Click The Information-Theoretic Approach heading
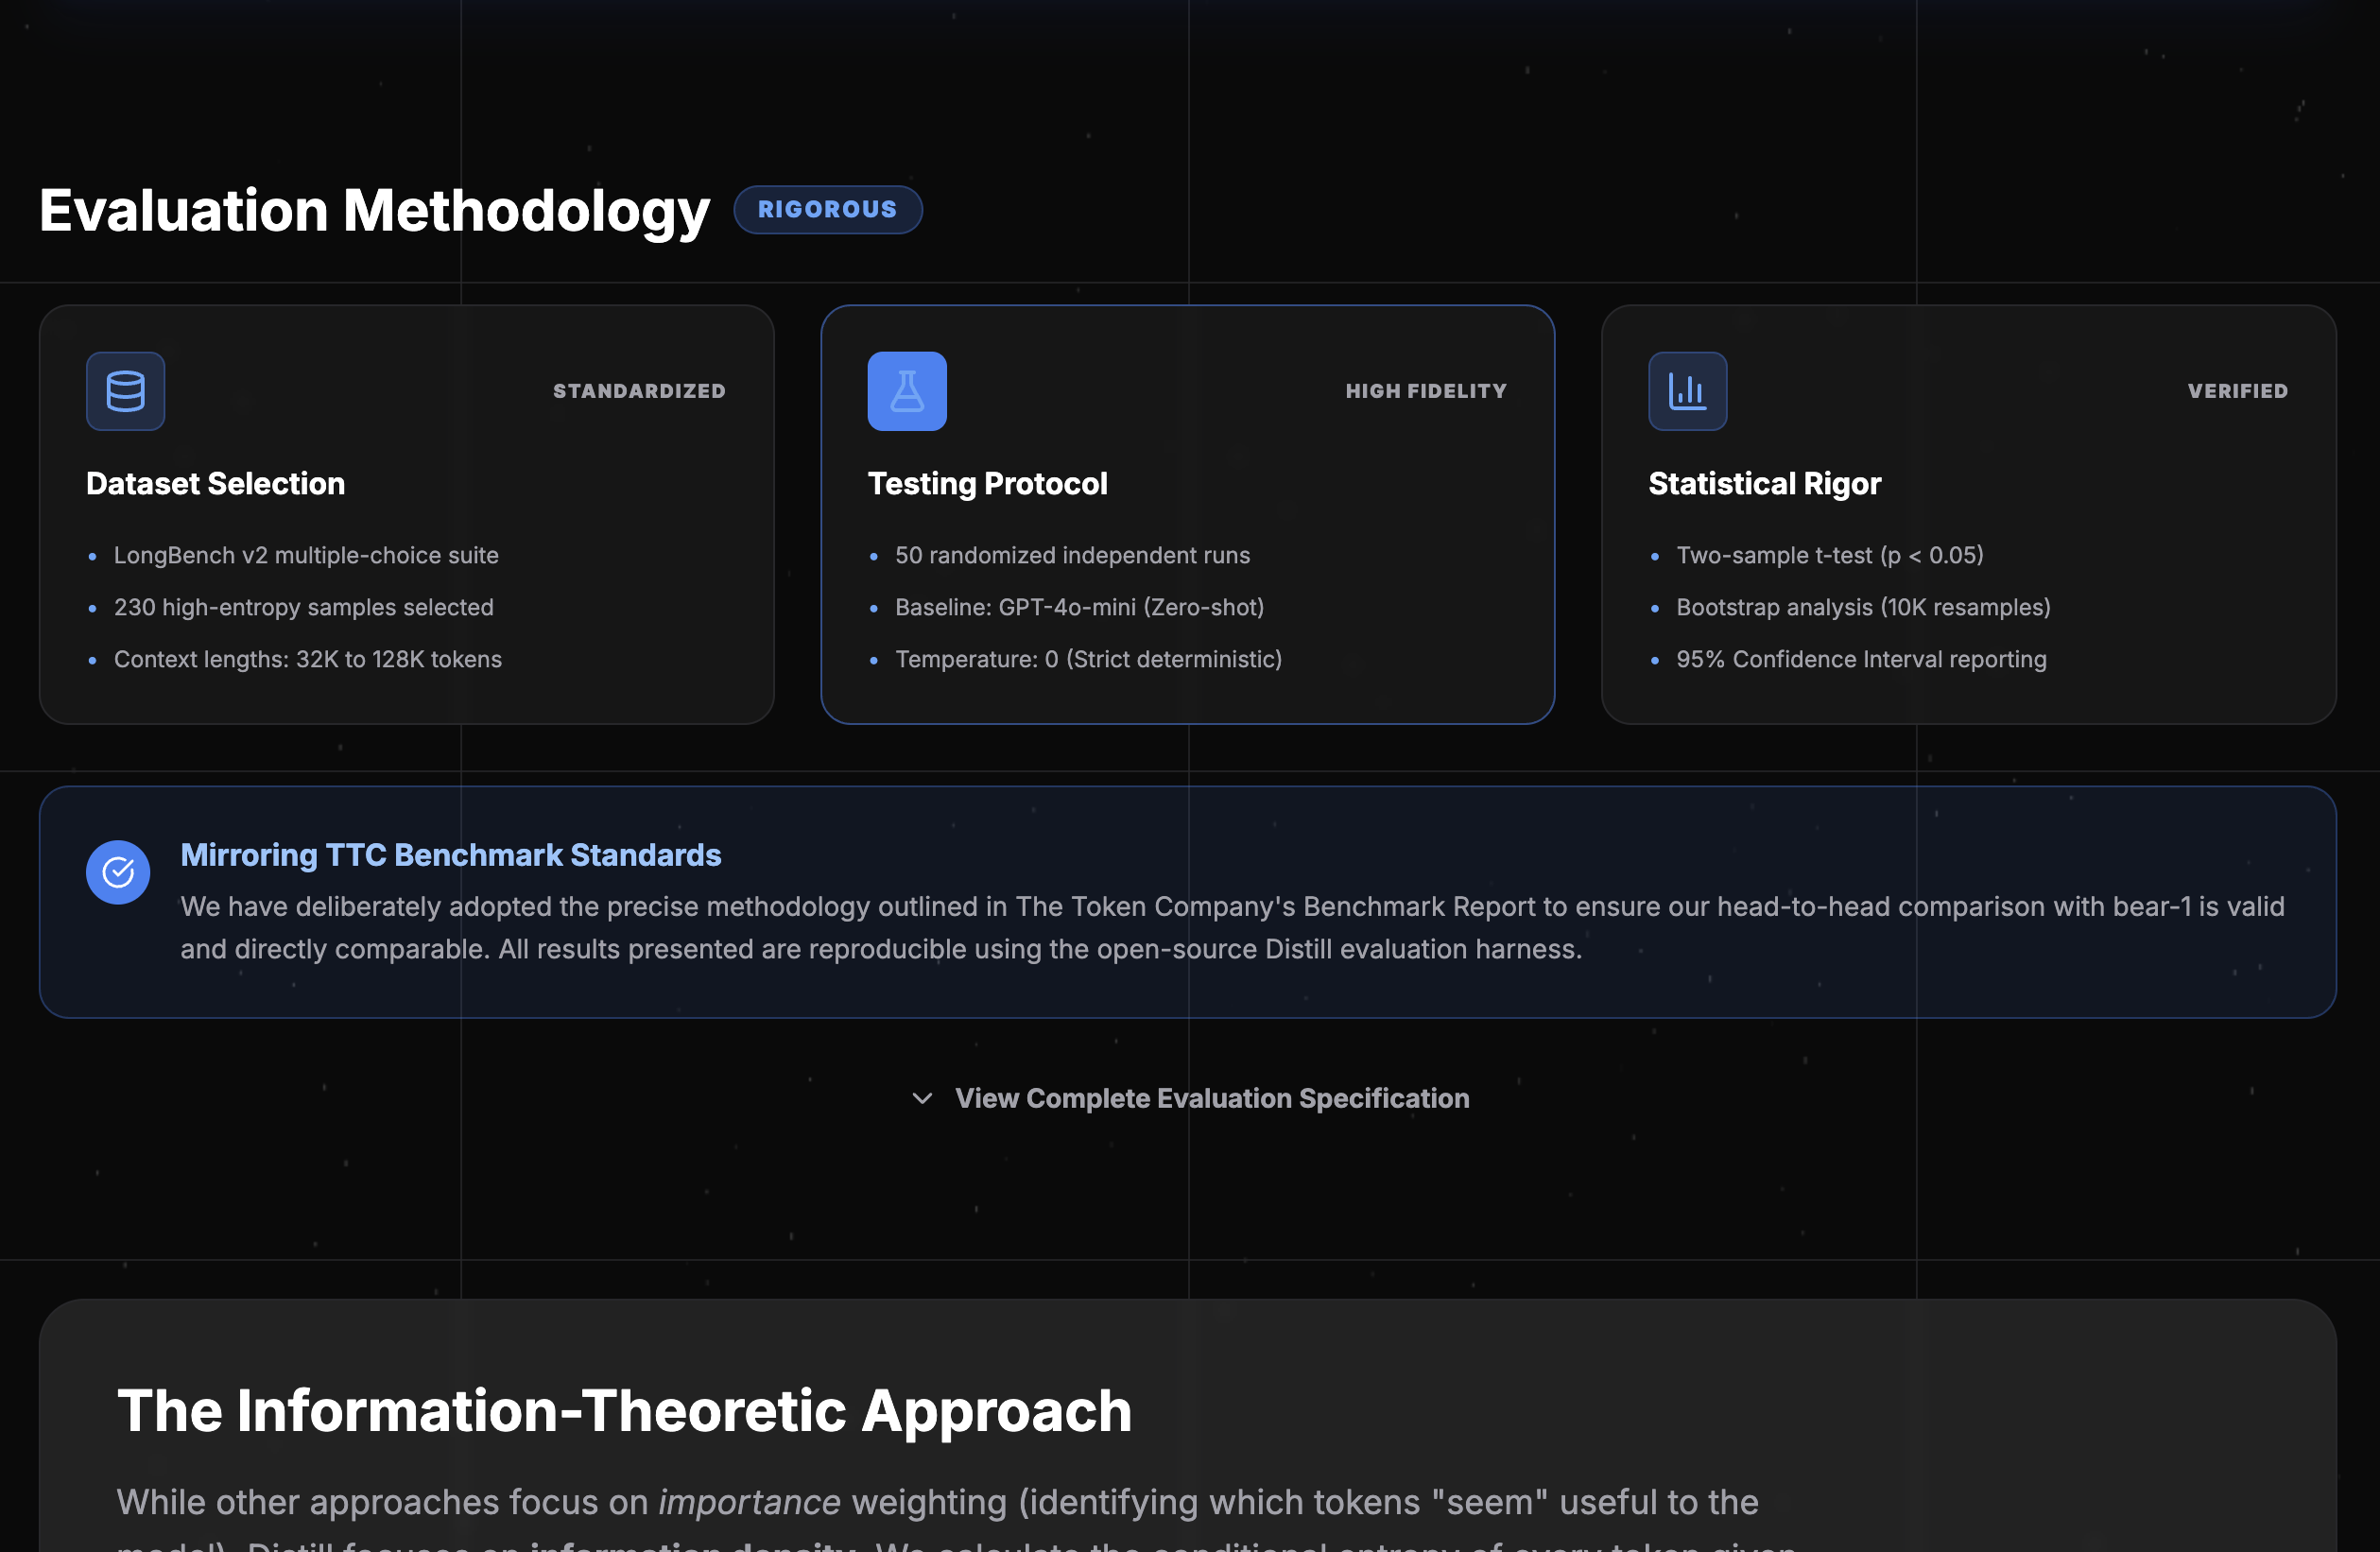This screenshot has height=1552, width=2380. (624, 1410)
